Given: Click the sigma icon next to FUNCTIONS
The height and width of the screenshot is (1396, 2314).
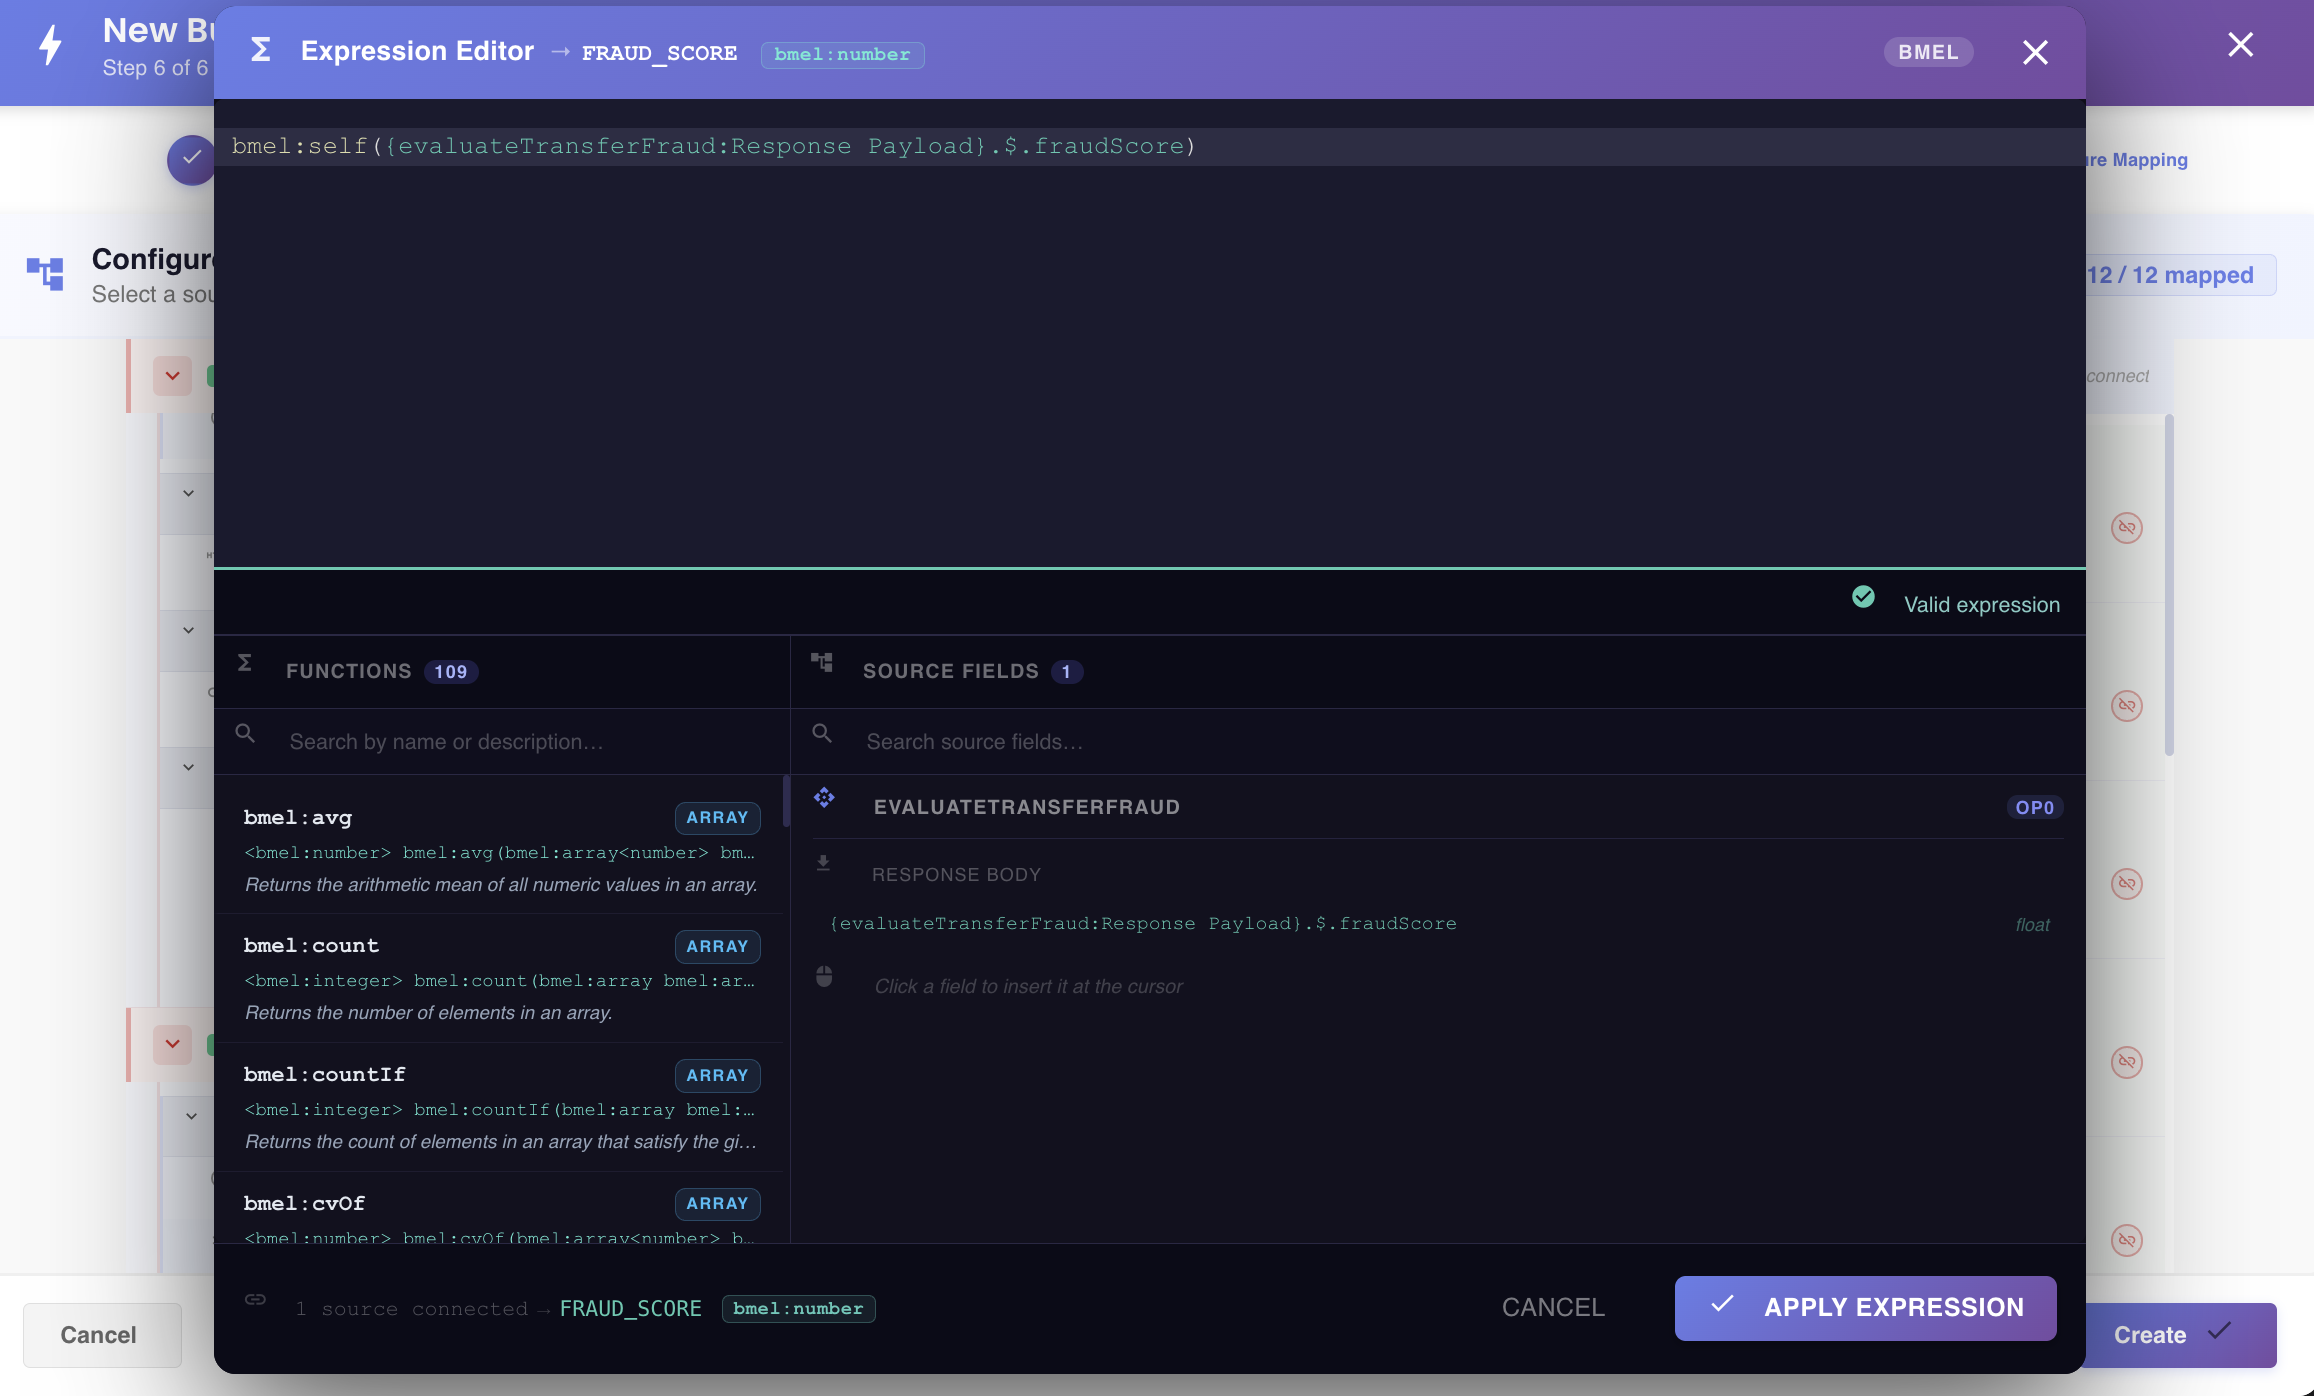Looking at the screenshot, I should pyautogui.click(x=245, y=662).
